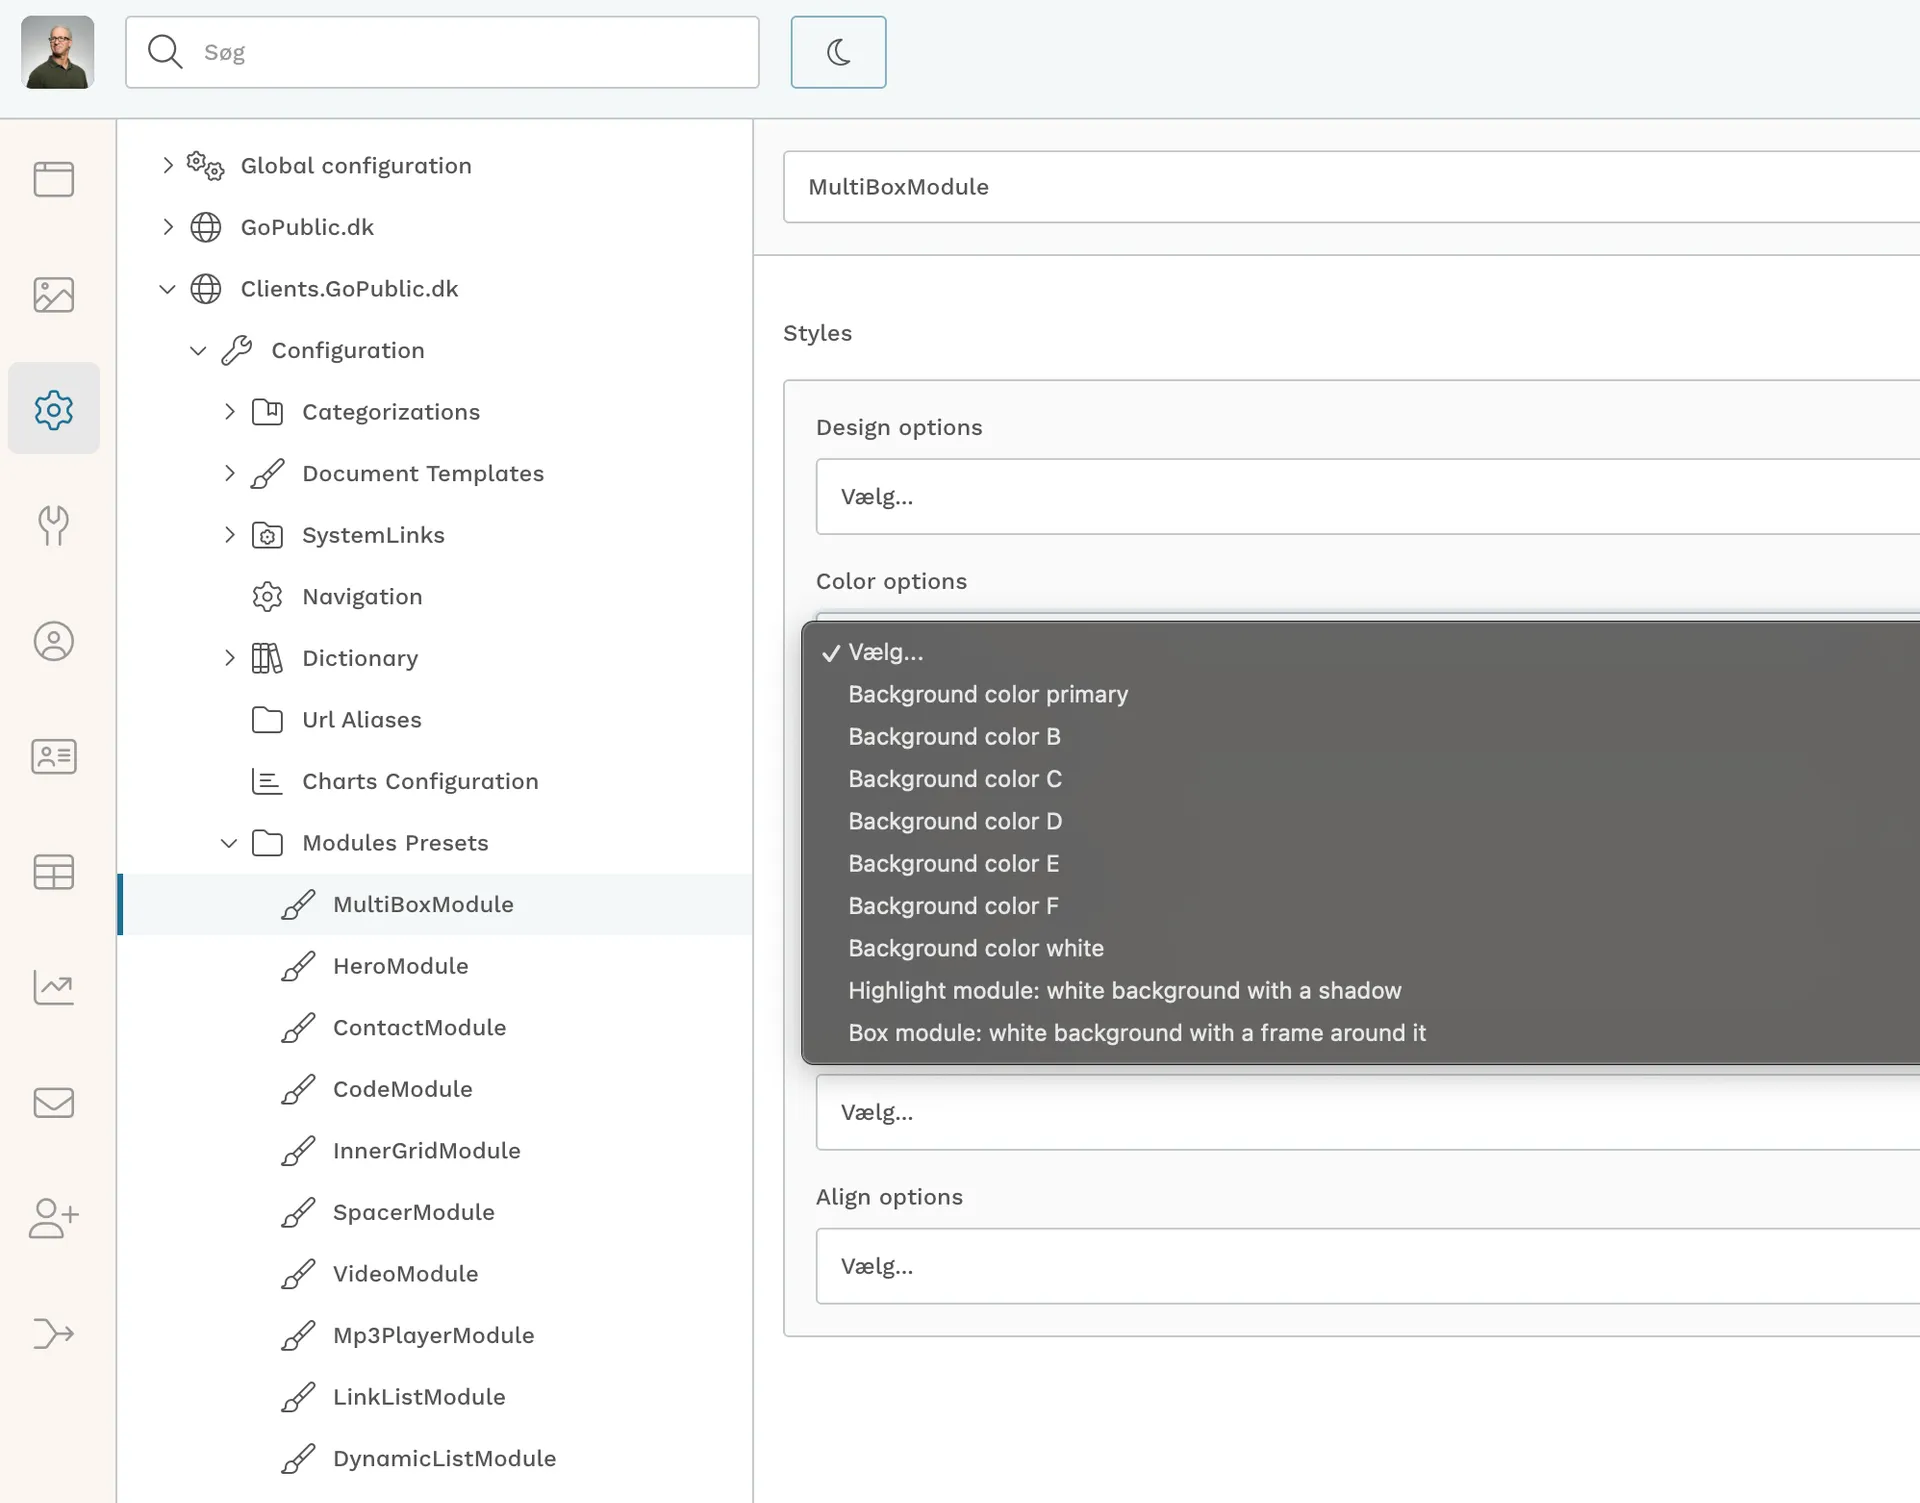Click the table layout sidebar icon

point(54,872)
